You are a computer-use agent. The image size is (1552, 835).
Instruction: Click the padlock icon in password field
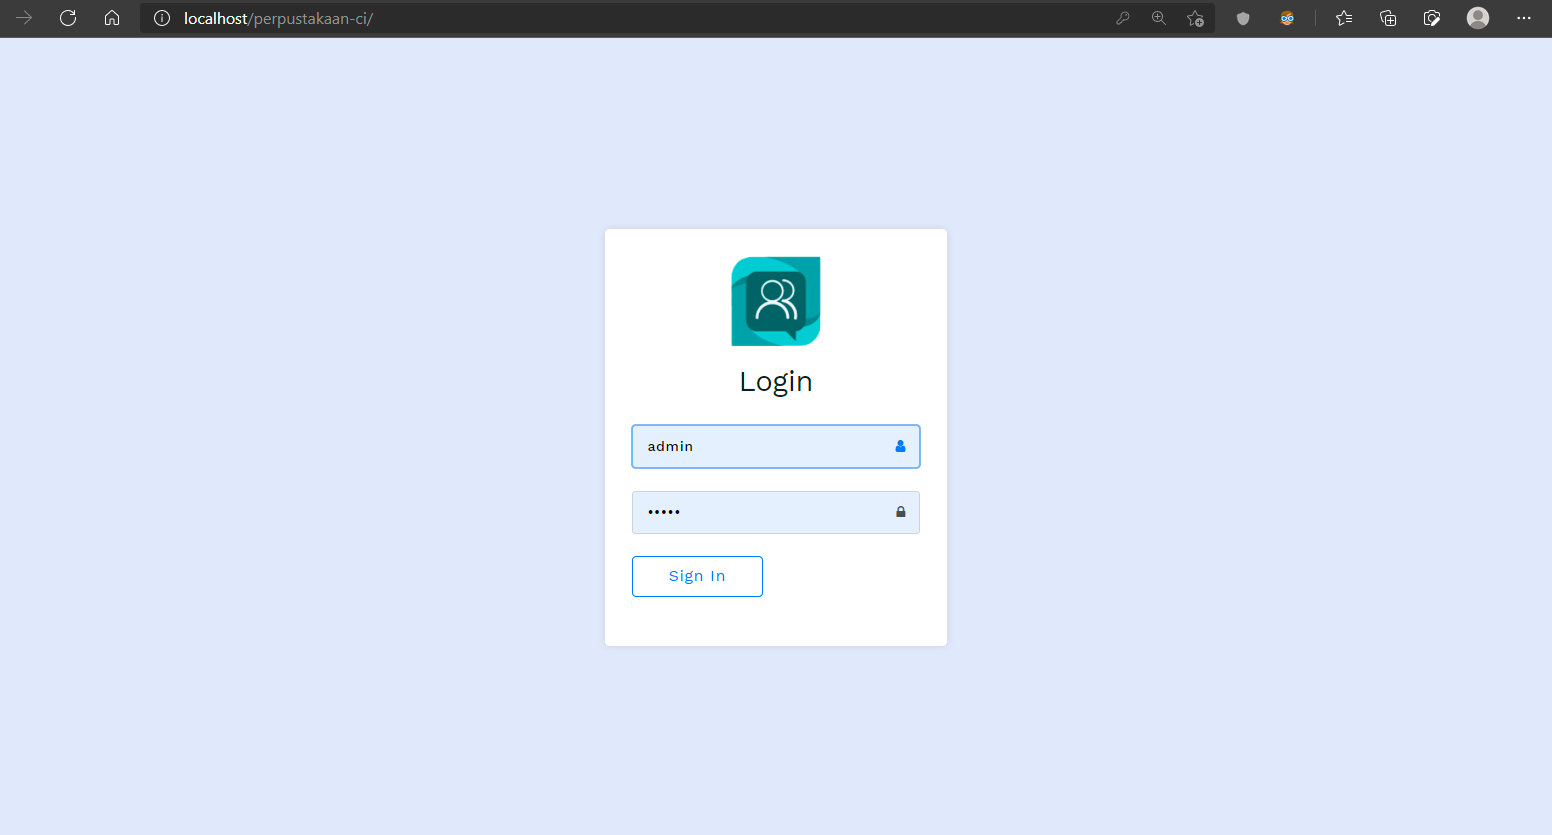900,512
